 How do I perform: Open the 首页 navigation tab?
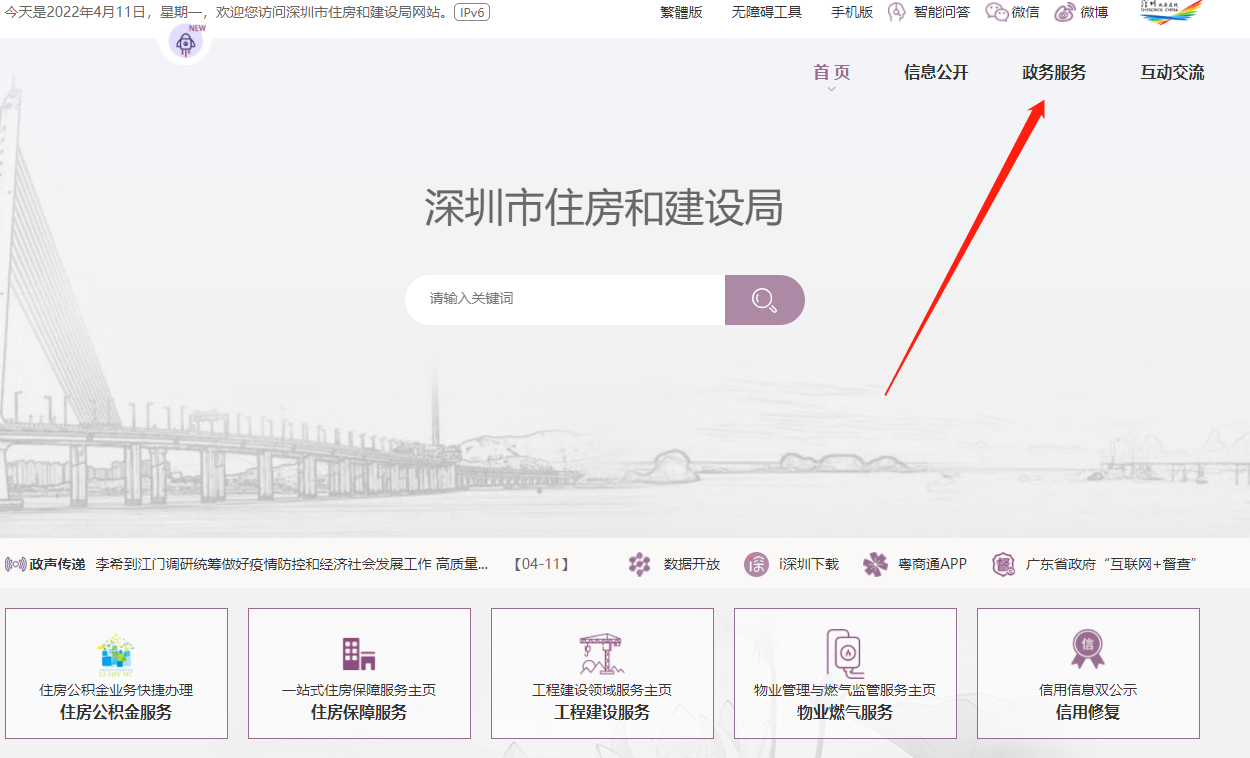click(831, 72)
